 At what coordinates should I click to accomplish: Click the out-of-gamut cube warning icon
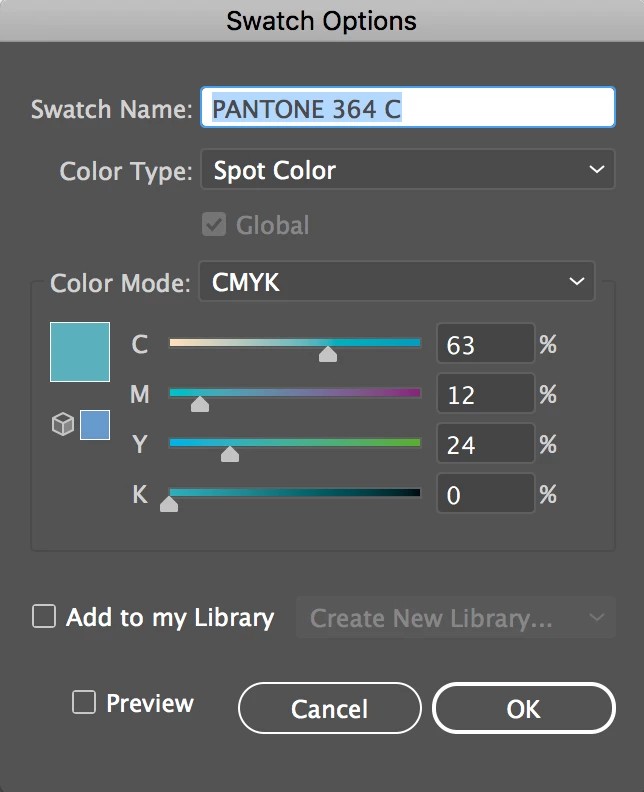(x=62, y=425)
